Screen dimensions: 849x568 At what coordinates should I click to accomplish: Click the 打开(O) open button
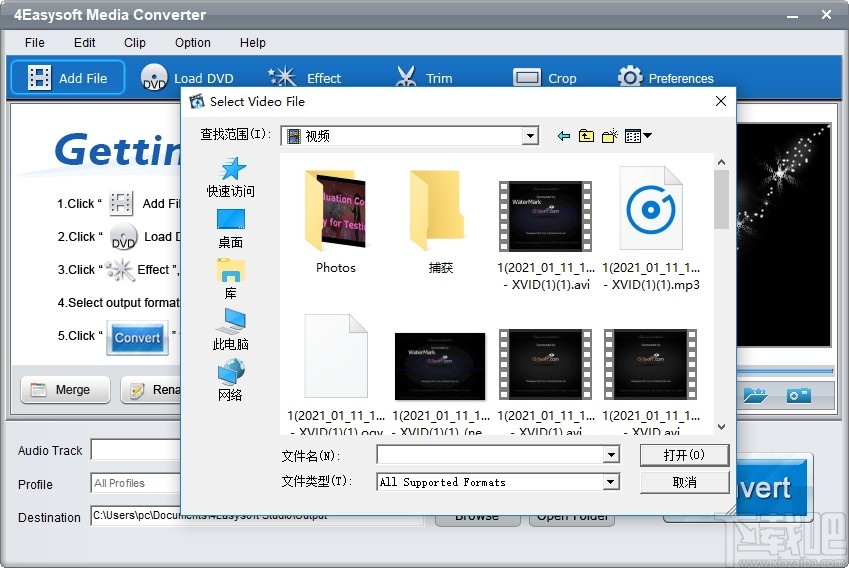click(684, 455)
